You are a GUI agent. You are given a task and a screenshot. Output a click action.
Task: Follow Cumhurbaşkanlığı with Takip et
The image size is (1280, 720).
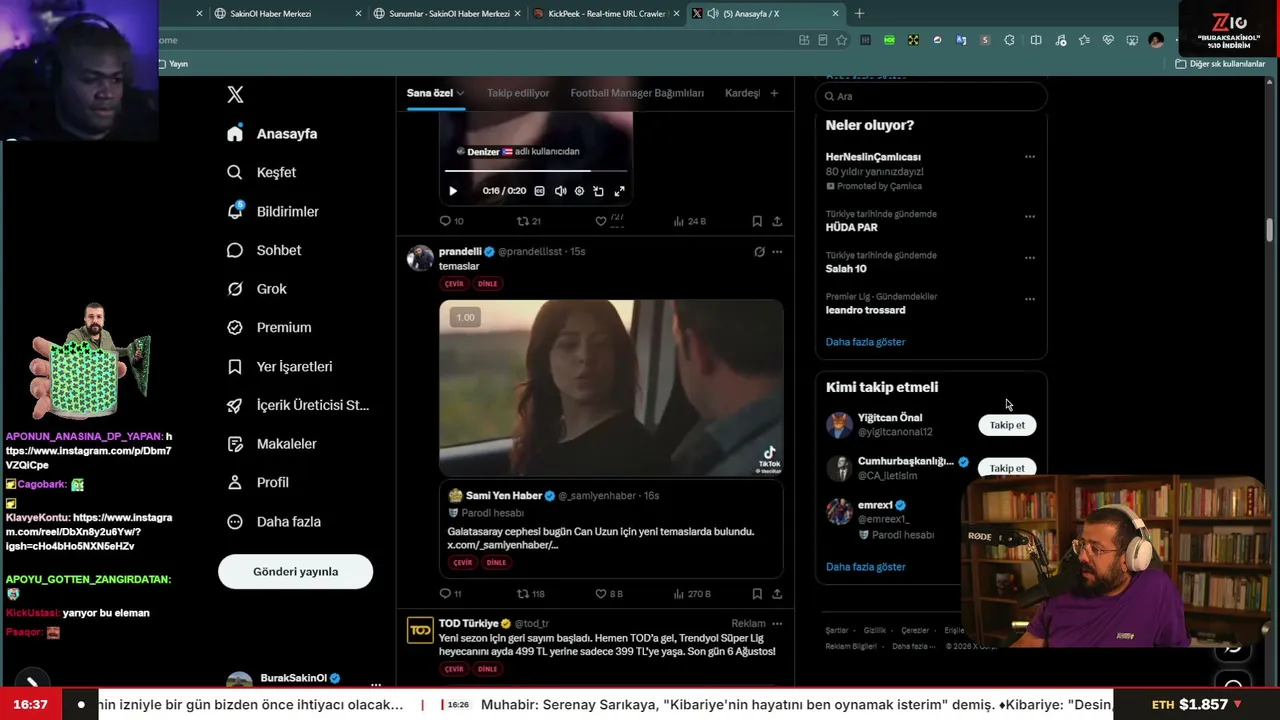pyautogui.click(x=1007, y=468)
